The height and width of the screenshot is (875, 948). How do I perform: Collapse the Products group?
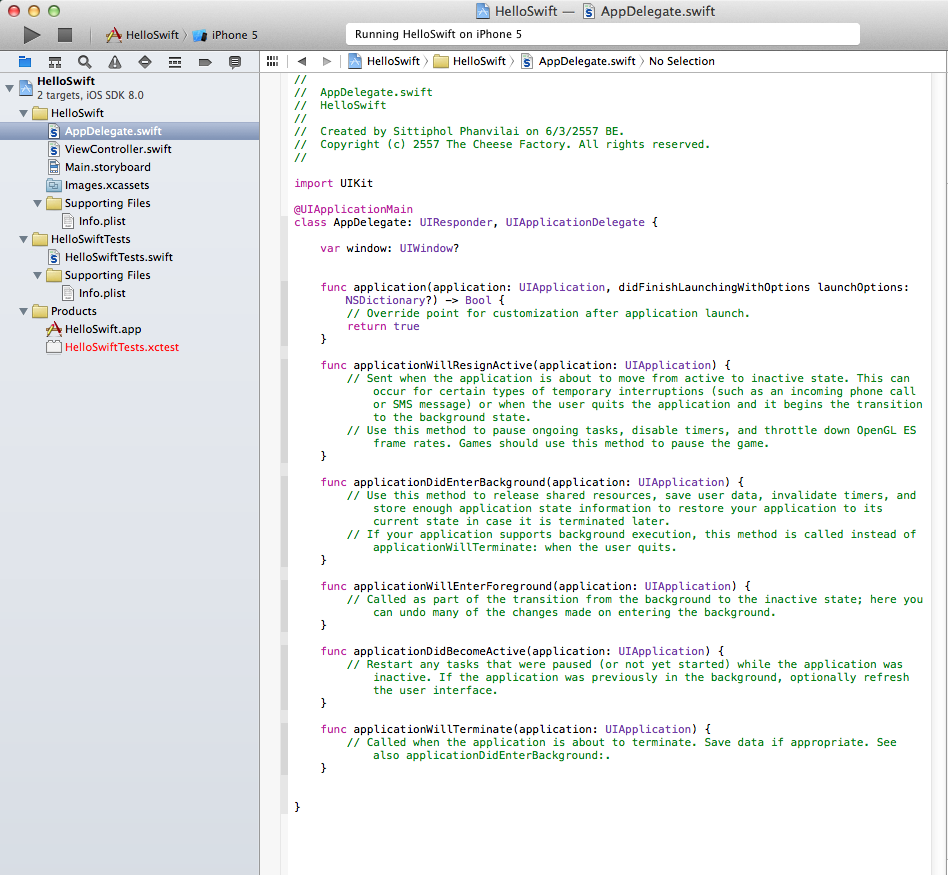point(23,311)
